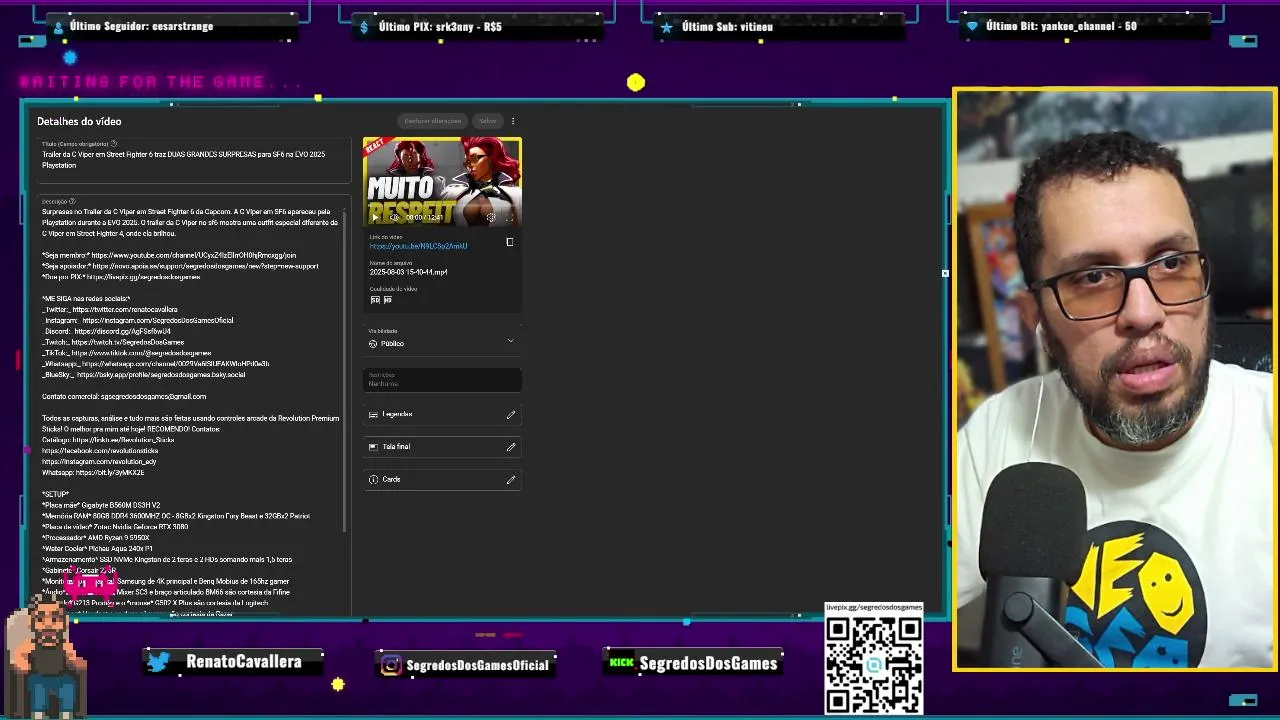Open the Legendas row
This screenshot has width=1280, height=720.
(442, 414)
